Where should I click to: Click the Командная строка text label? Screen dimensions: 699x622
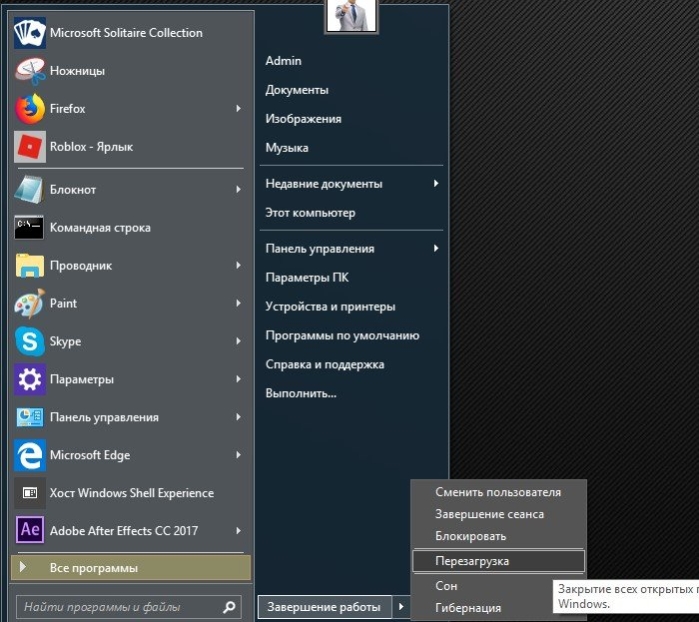click(100, 227)
